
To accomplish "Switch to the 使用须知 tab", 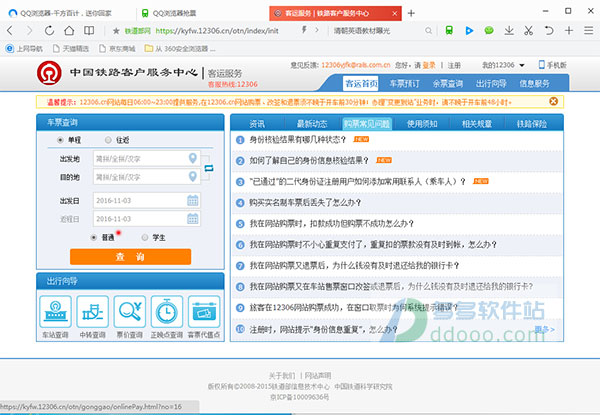I will tap(422, 124).
